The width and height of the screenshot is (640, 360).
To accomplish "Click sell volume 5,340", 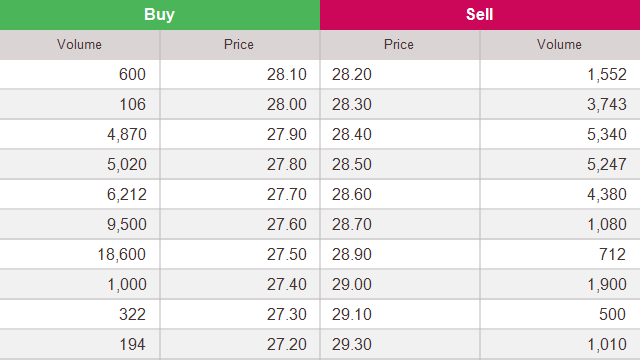I will 607,135.
